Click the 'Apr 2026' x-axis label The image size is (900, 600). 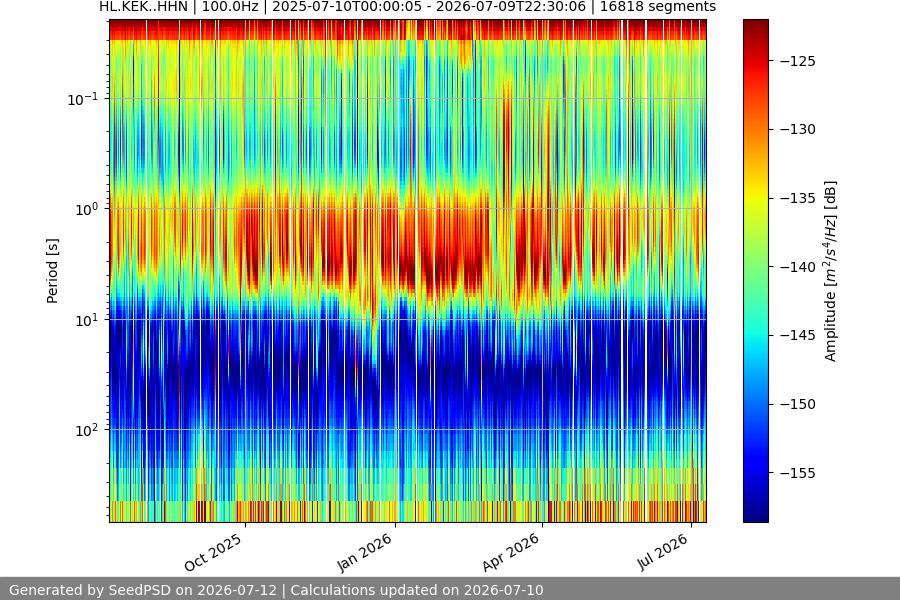click(510, 552)
